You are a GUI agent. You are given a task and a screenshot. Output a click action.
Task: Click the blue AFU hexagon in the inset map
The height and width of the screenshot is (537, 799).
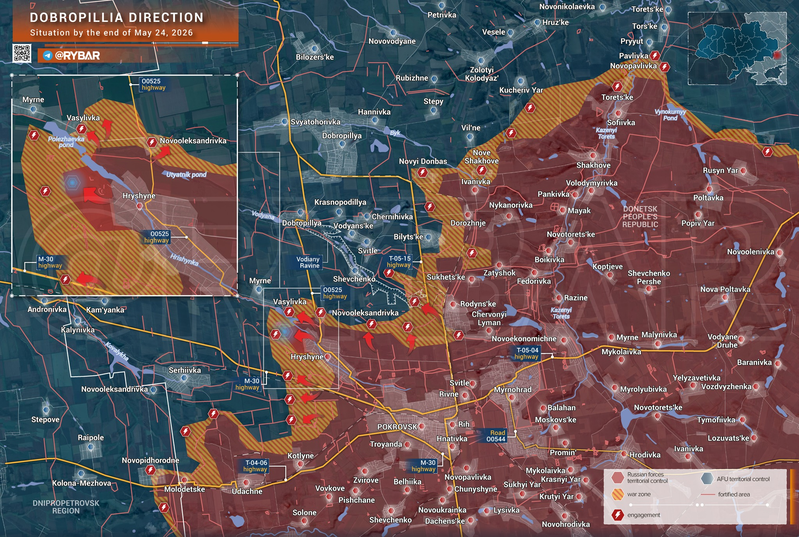(72, 182)
